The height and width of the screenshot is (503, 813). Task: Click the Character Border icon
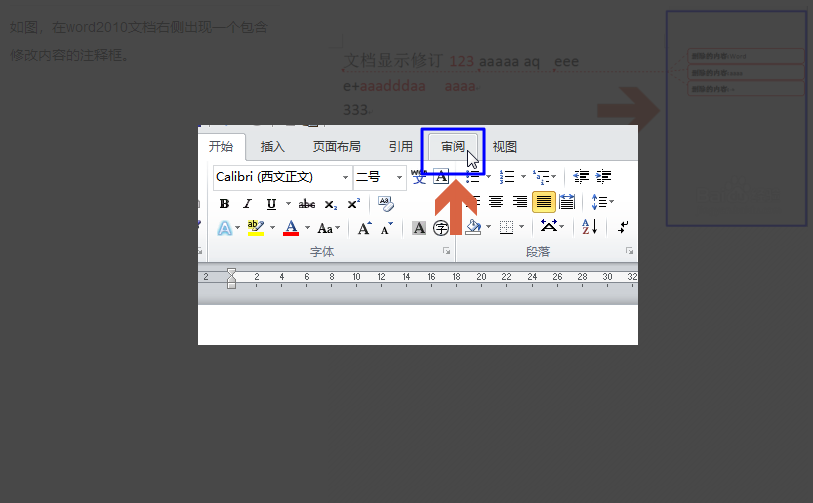pos(441,176)
